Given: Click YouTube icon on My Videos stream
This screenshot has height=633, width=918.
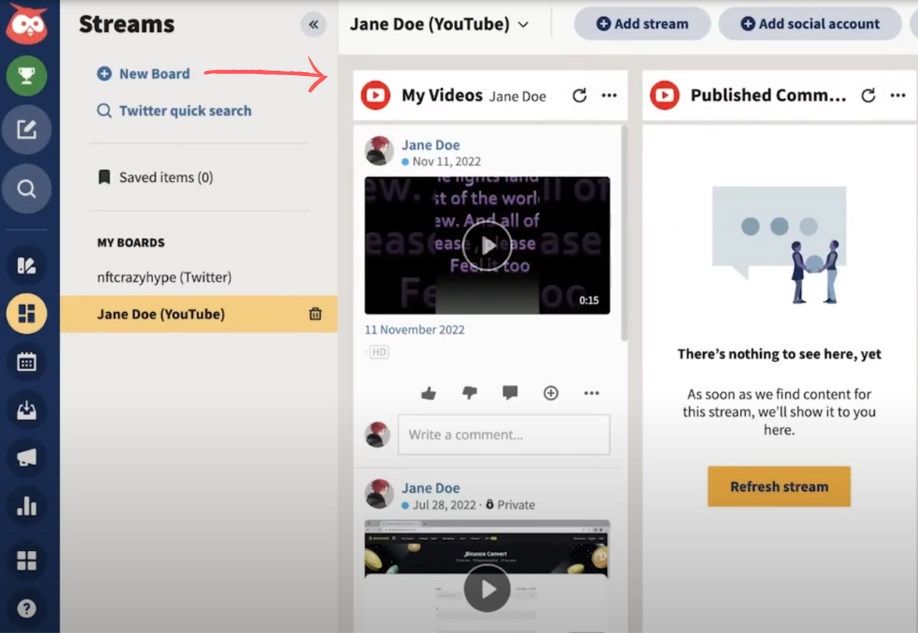Looking at the screenshot, I should pos(375,95).
